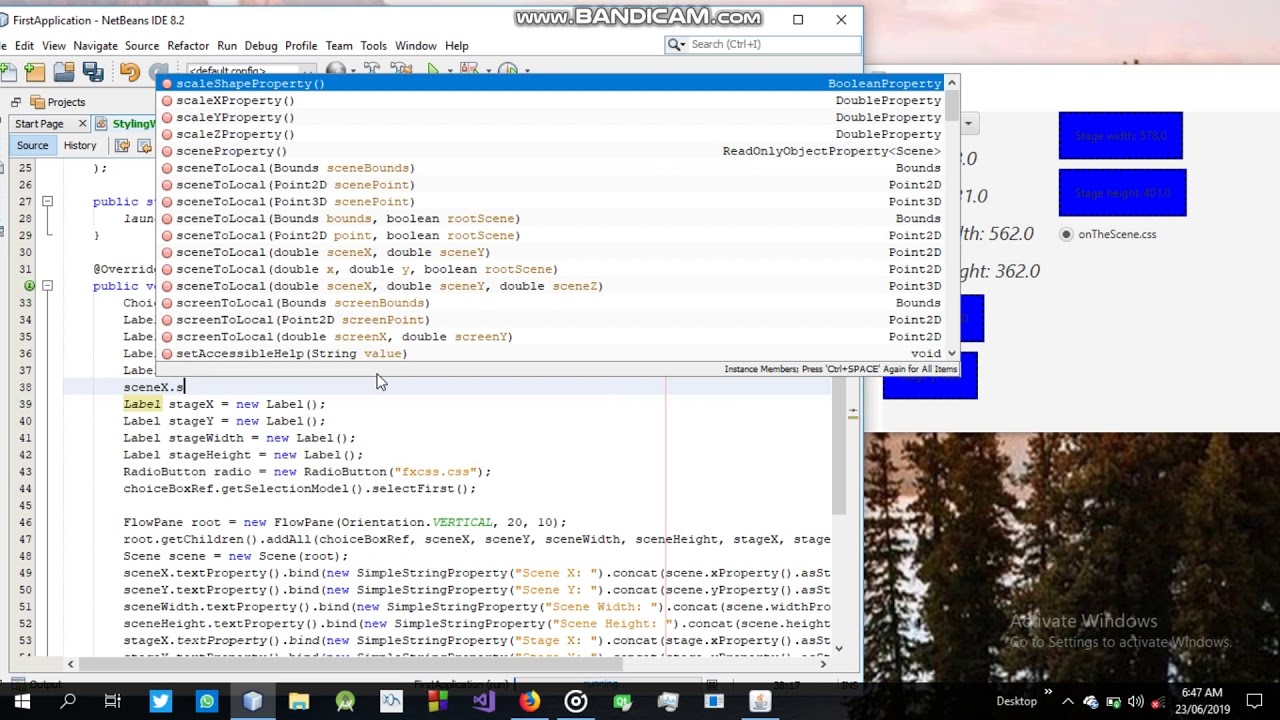
Task: Click the Windows Start button
Action: (22, 701)
